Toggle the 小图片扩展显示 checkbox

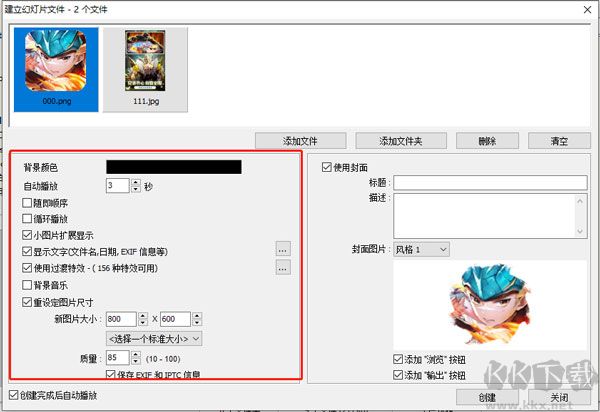(x=27, y=235)
